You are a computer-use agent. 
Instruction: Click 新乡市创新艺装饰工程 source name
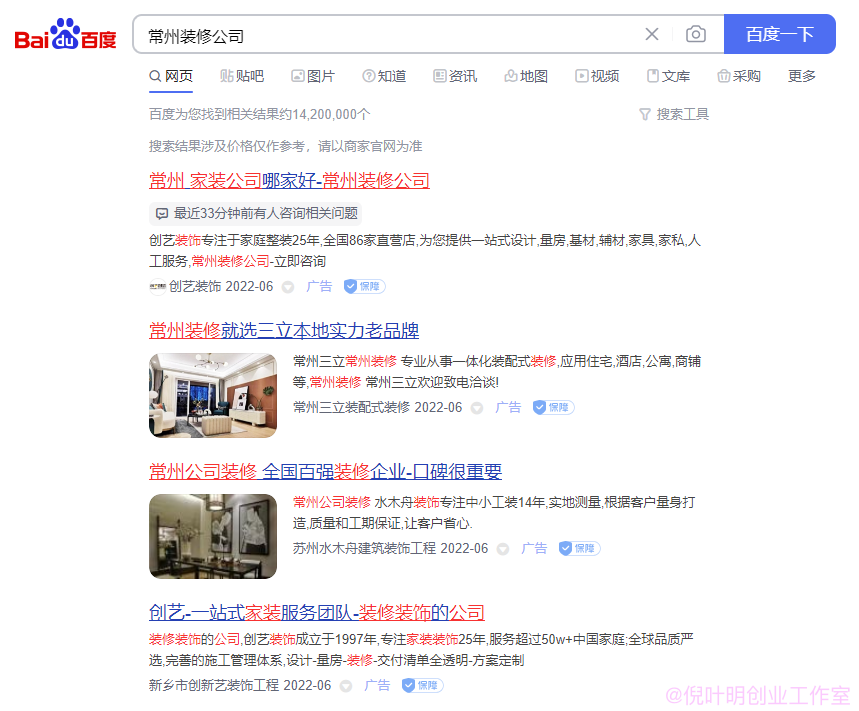214,685
